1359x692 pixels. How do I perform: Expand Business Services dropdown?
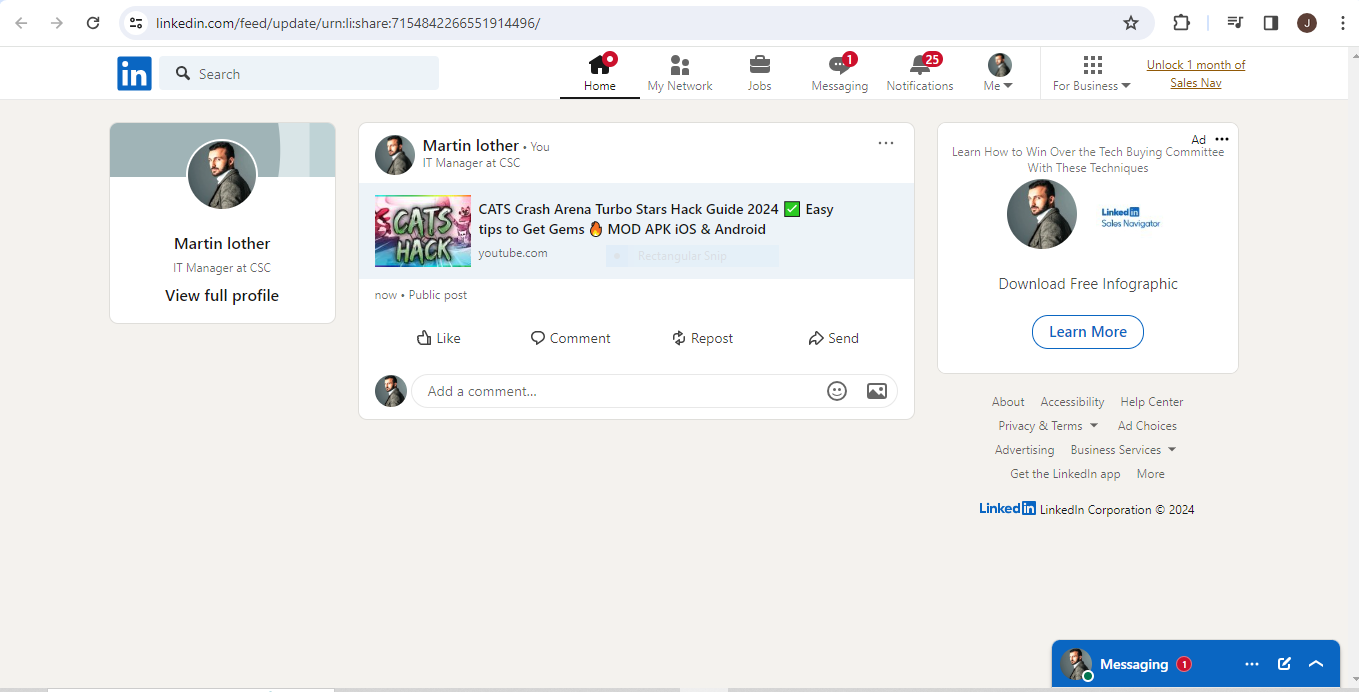pos(1123,450)
